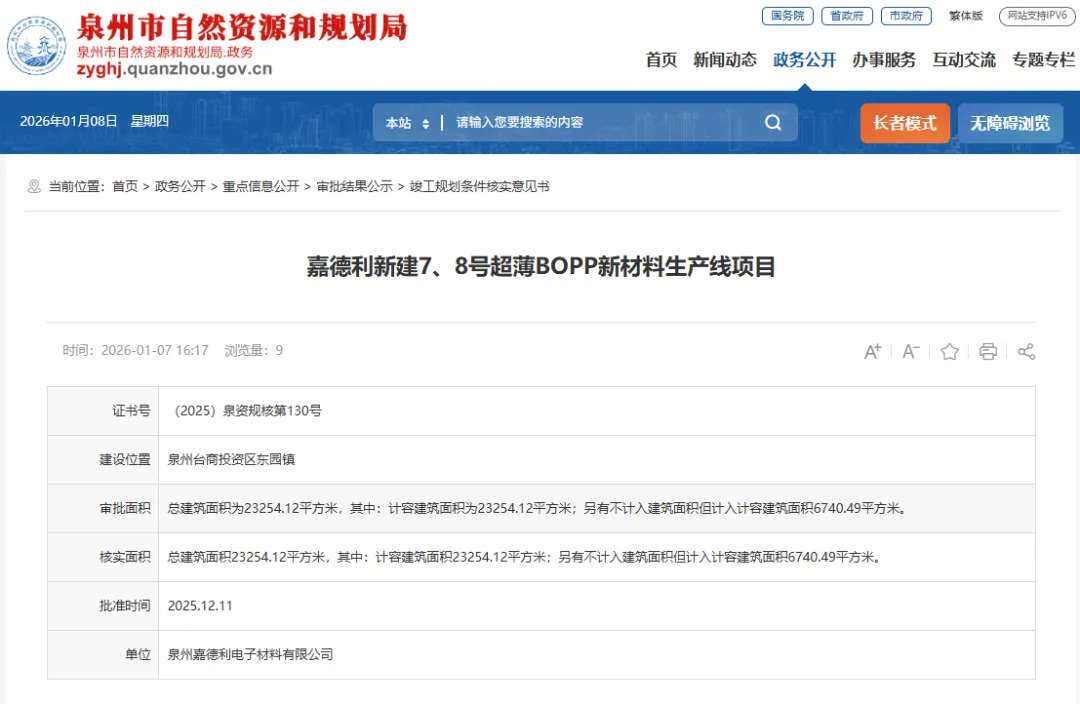Share the article with share icon
Viewport: 1080px width, 704px height.
(x=1026, y=351)
